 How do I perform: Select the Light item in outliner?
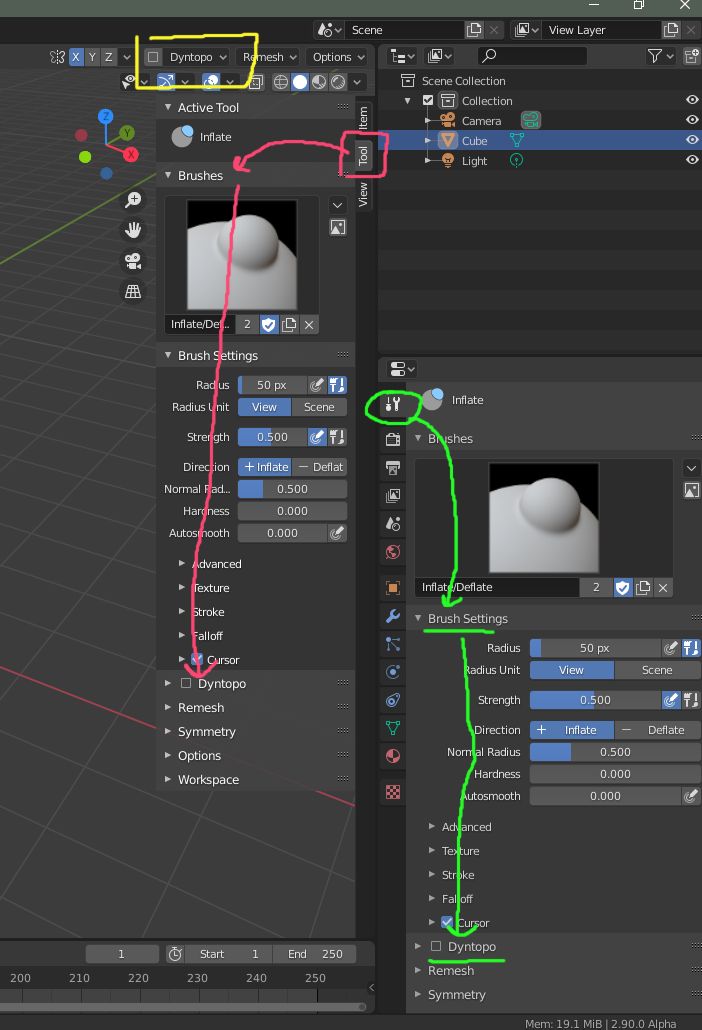474,161
